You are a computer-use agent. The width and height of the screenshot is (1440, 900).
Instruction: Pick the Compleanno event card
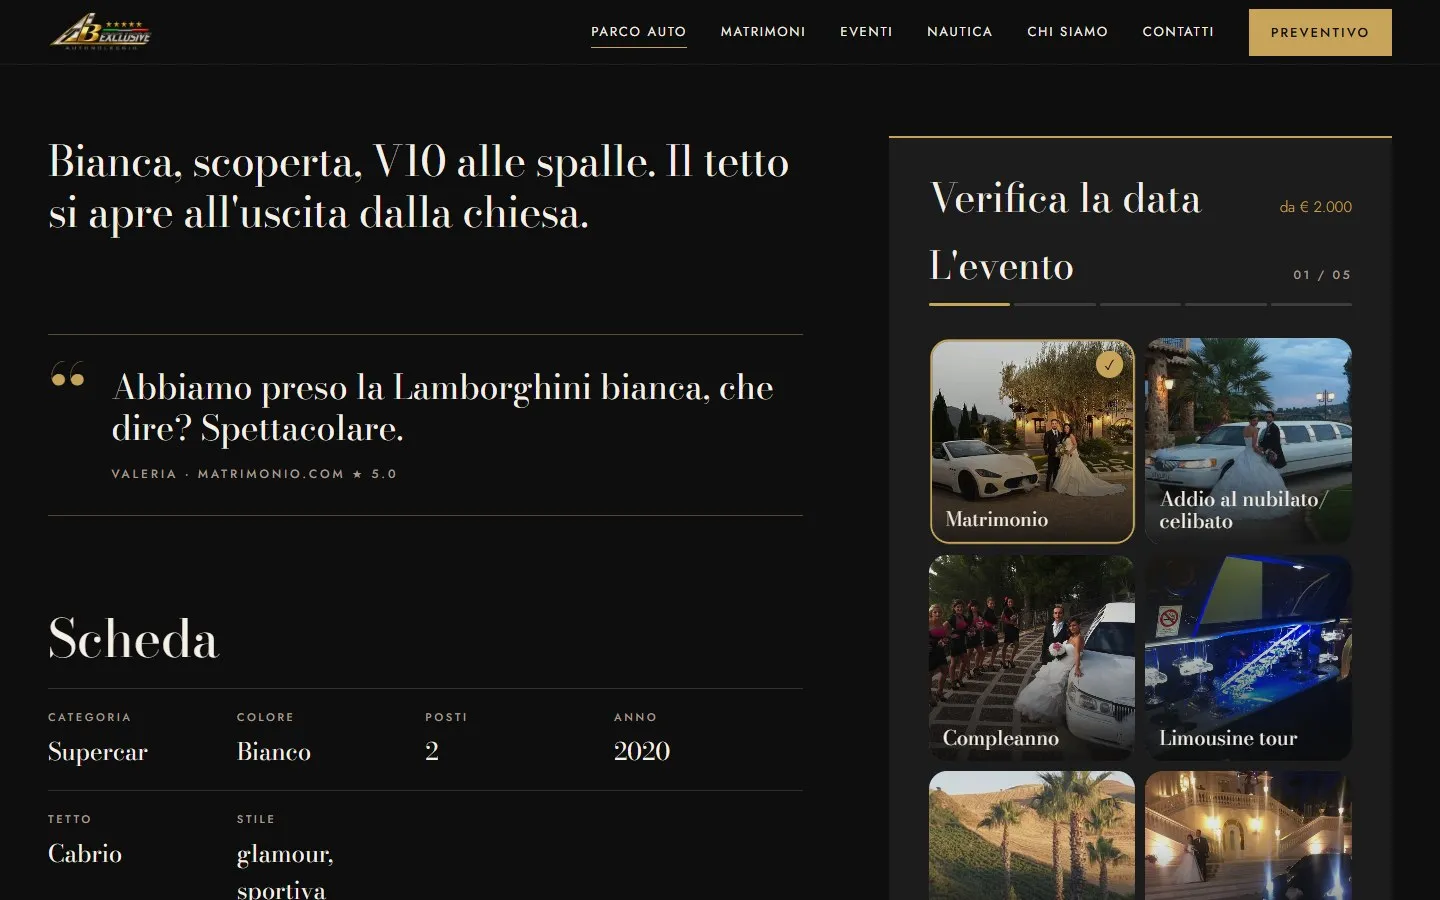1032,658
